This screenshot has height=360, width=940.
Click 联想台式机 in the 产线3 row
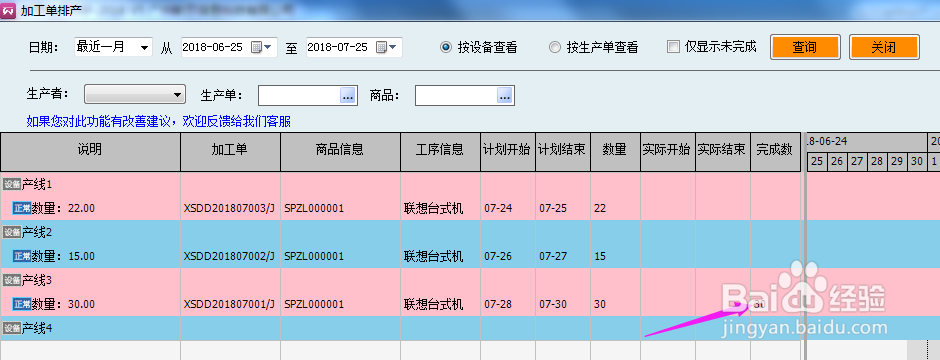[433, 304]
